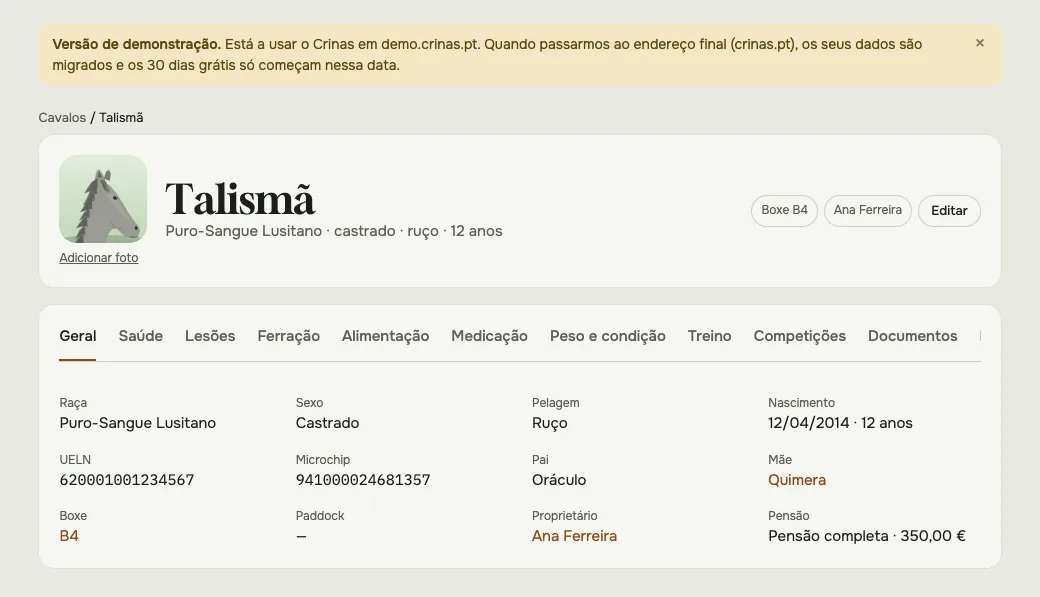
Task: Select the Geral tab
Action: 78,336
